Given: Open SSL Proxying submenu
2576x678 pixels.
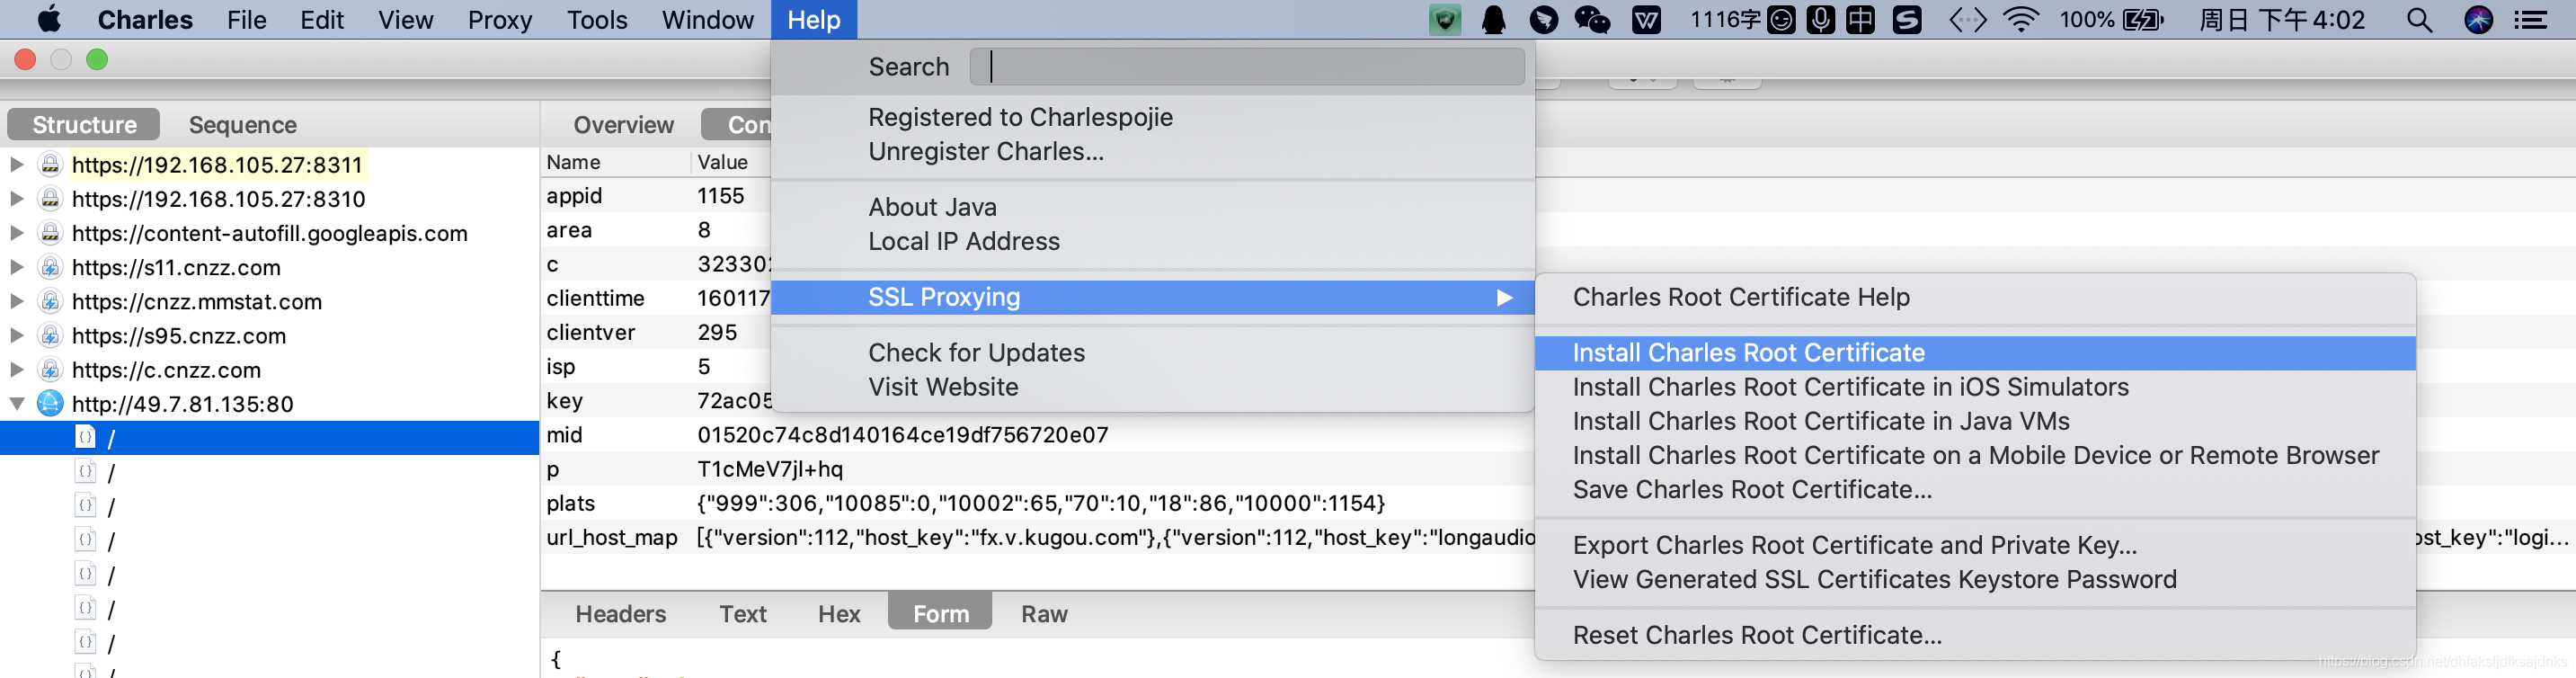Looking at the screenshot, I should [1152, 297].
